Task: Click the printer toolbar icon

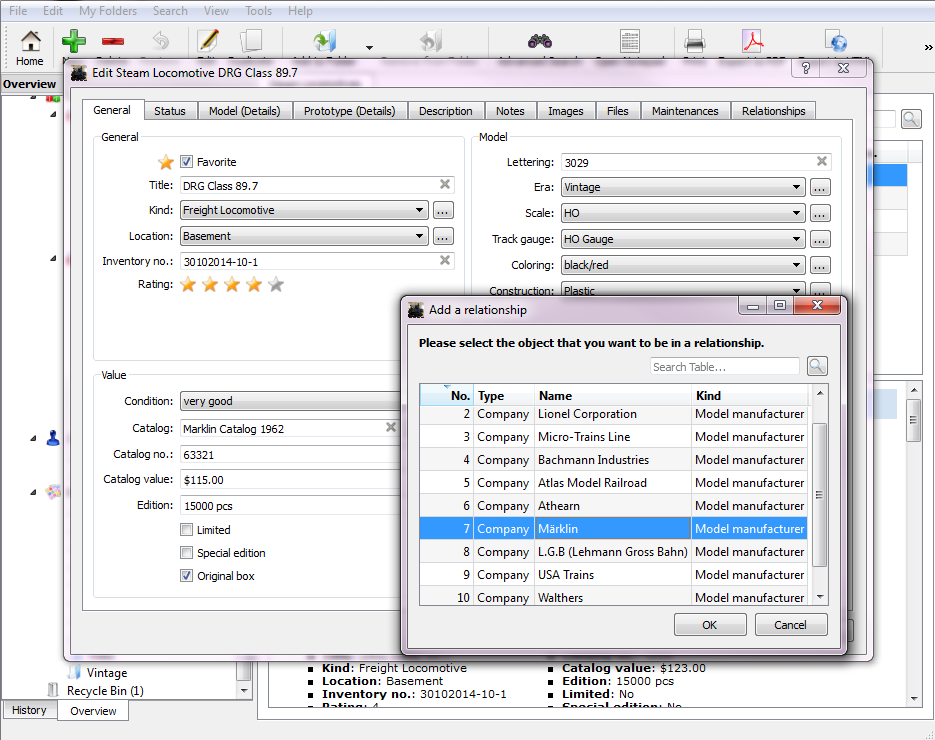Action: 695,41
